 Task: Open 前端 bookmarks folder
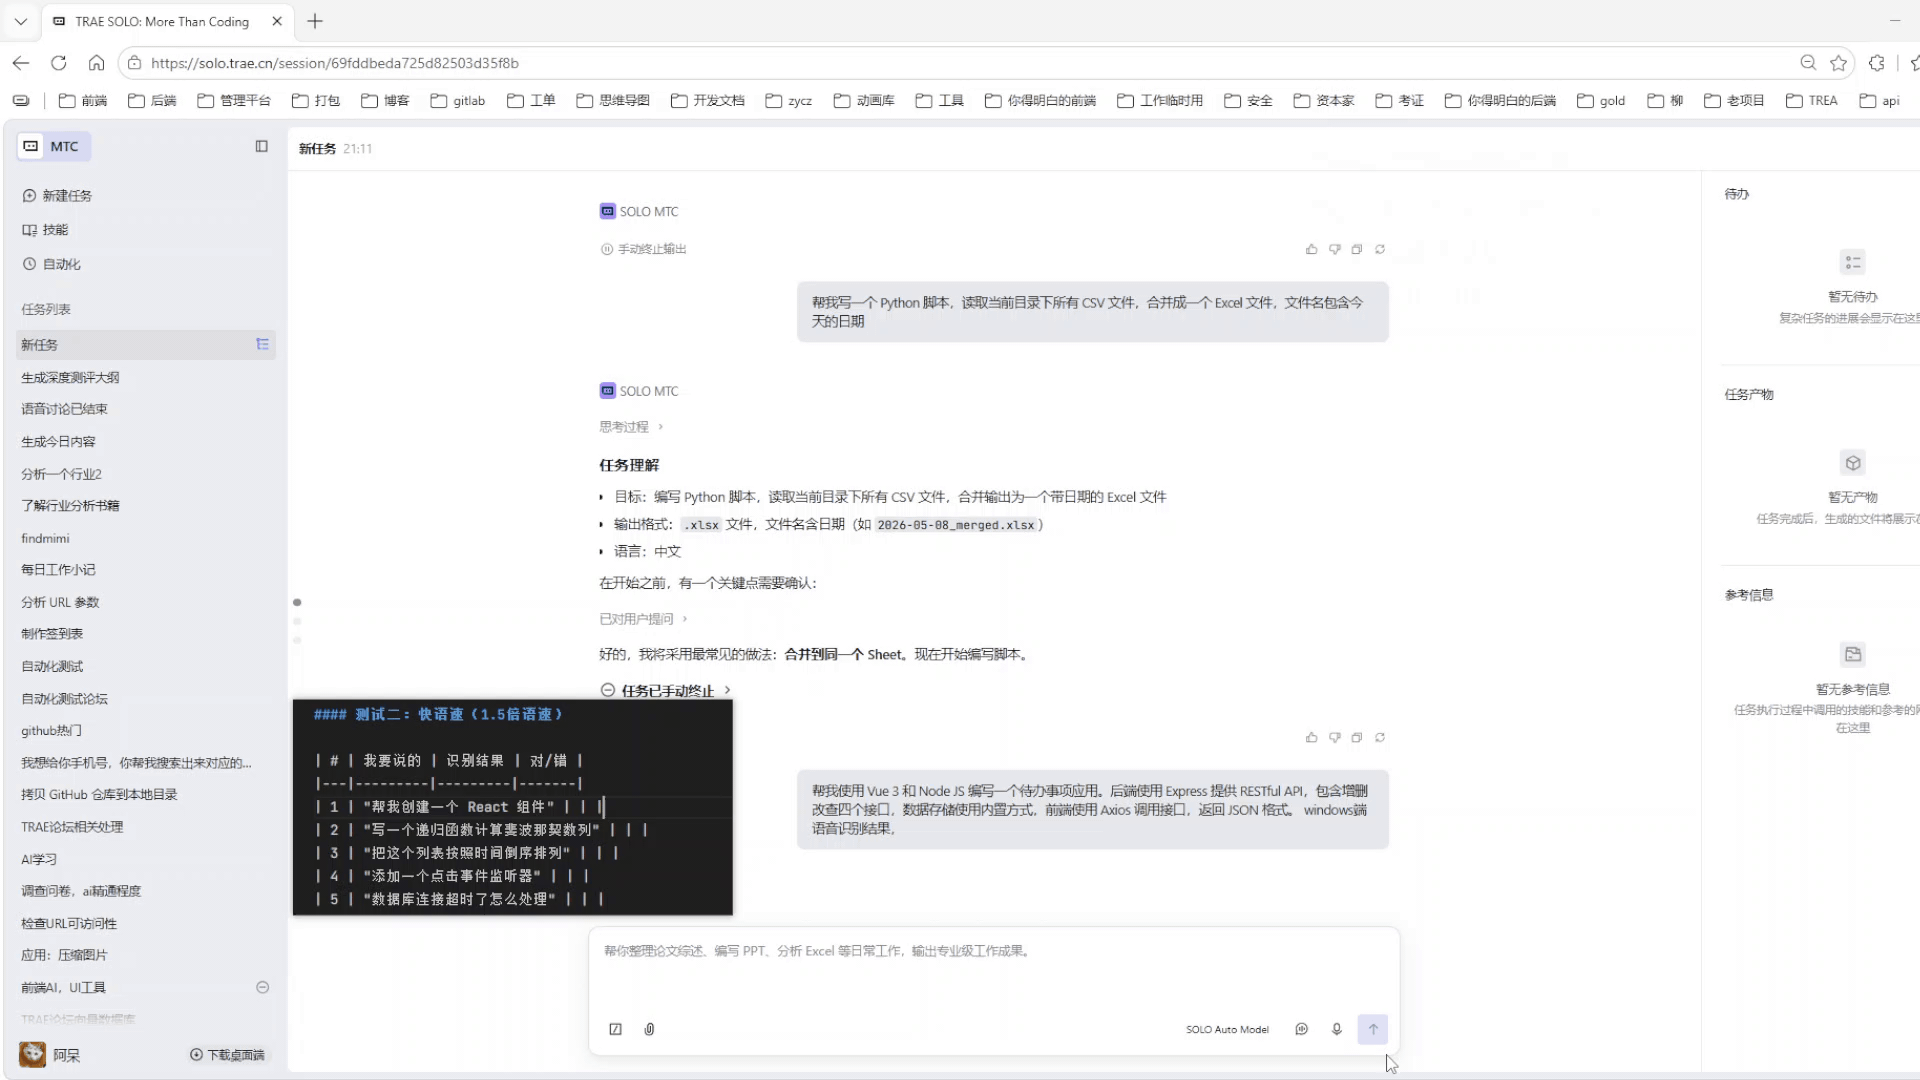pyautogui.click(x=83, y=100)
